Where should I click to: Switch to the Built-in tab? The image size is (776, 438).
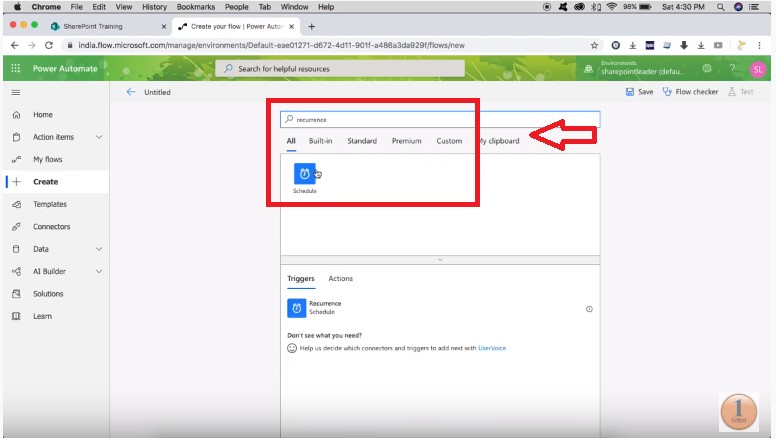(x=320, y=141)
